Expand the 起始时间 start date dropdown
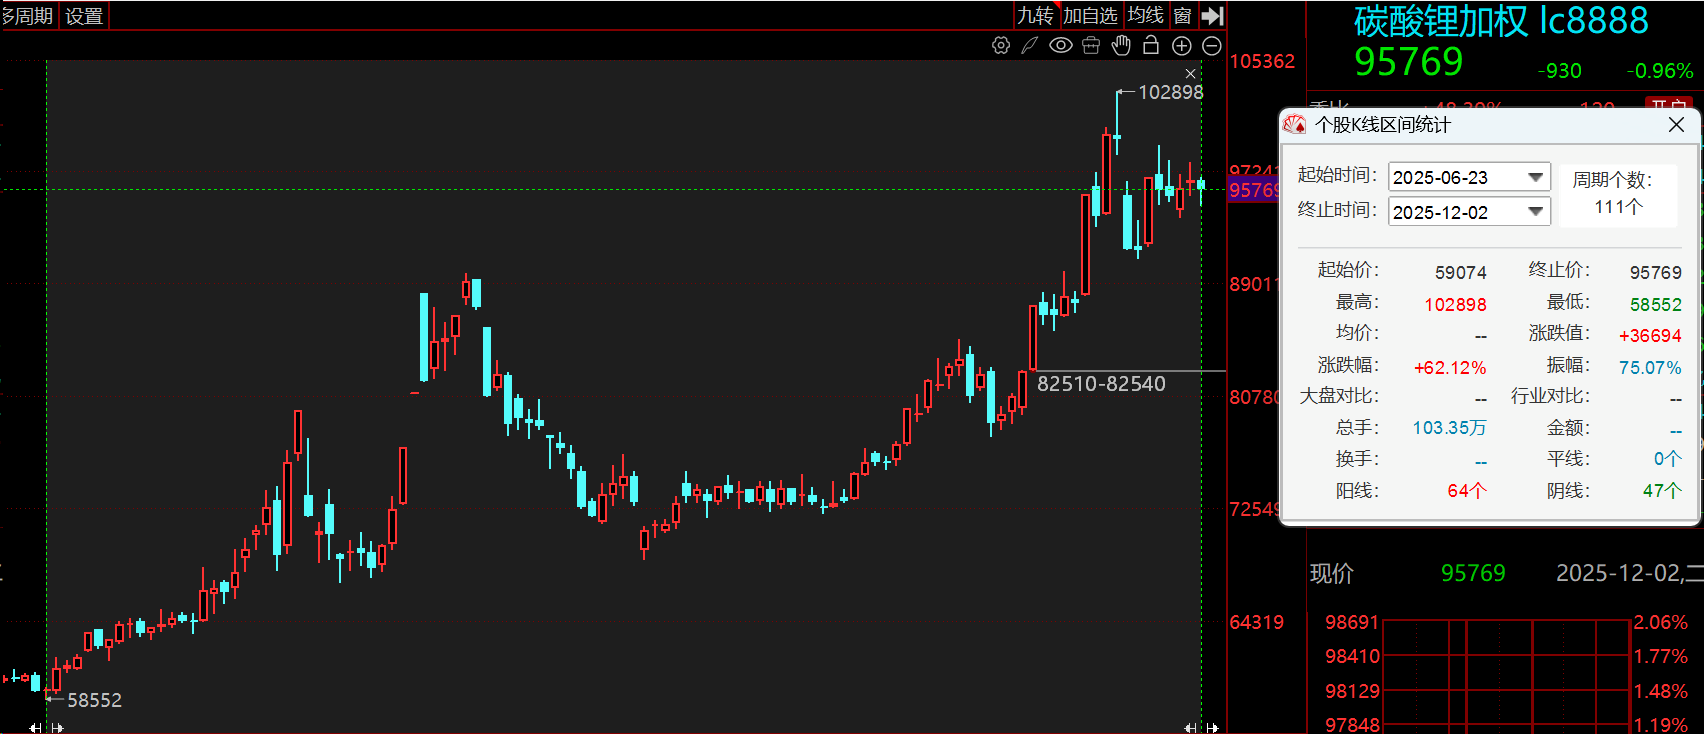Screen dimensions: 1704x734 point(1535,177)
